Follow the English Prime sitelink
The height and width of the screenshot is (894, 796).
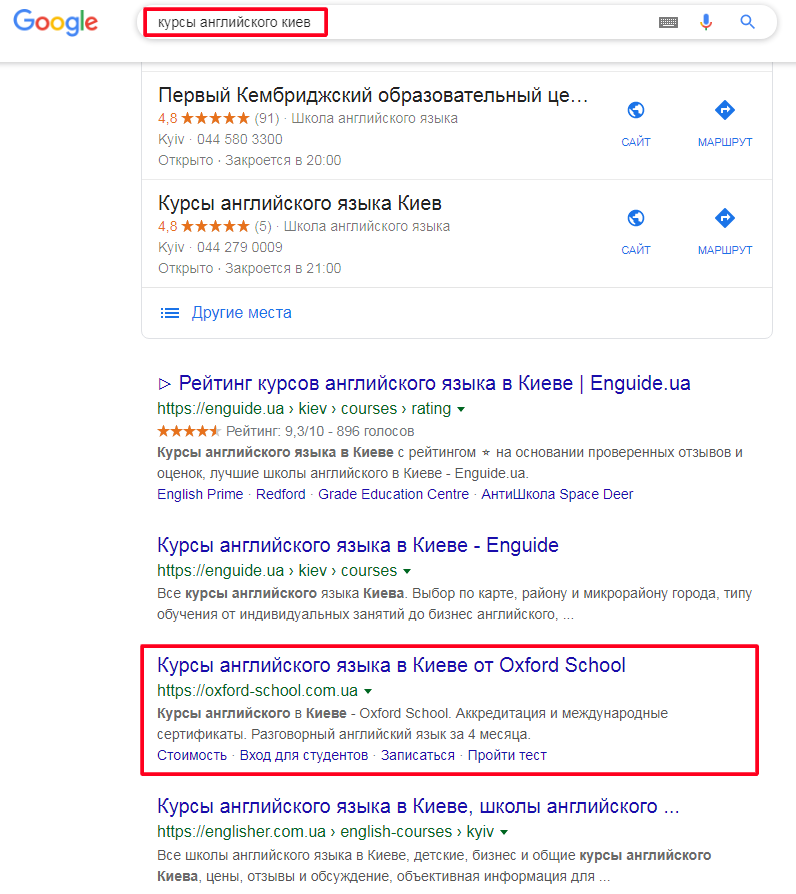[x=200, y=494]
